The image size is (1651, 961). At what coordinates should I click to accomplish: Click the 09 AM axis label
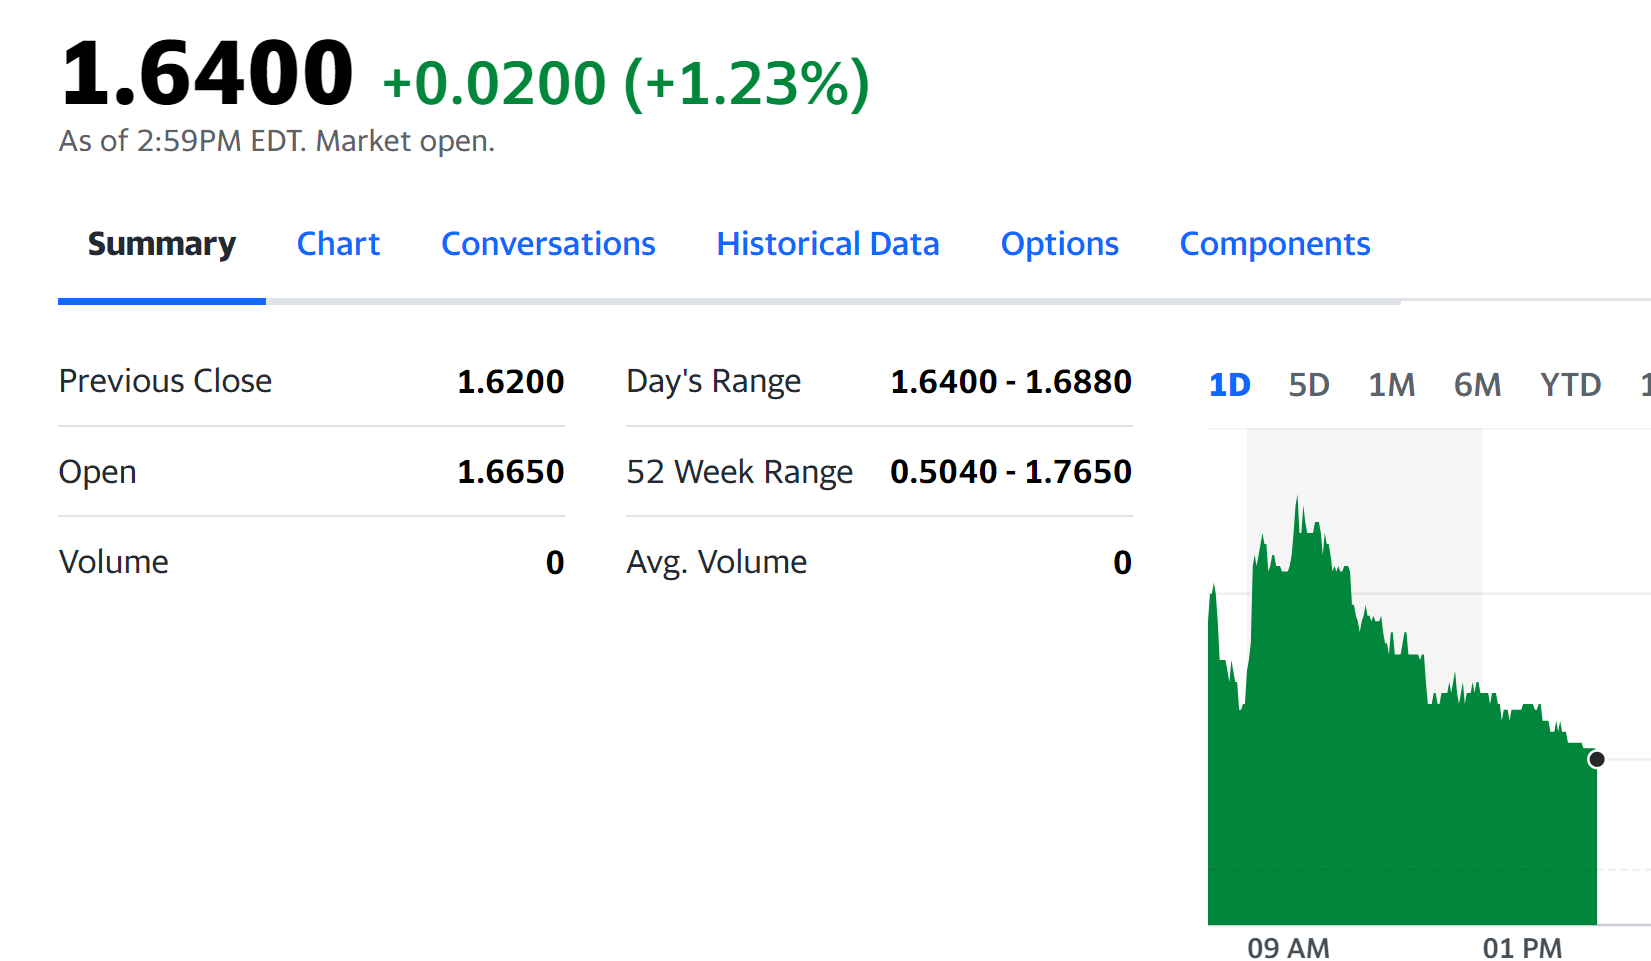coord(1289,947)
